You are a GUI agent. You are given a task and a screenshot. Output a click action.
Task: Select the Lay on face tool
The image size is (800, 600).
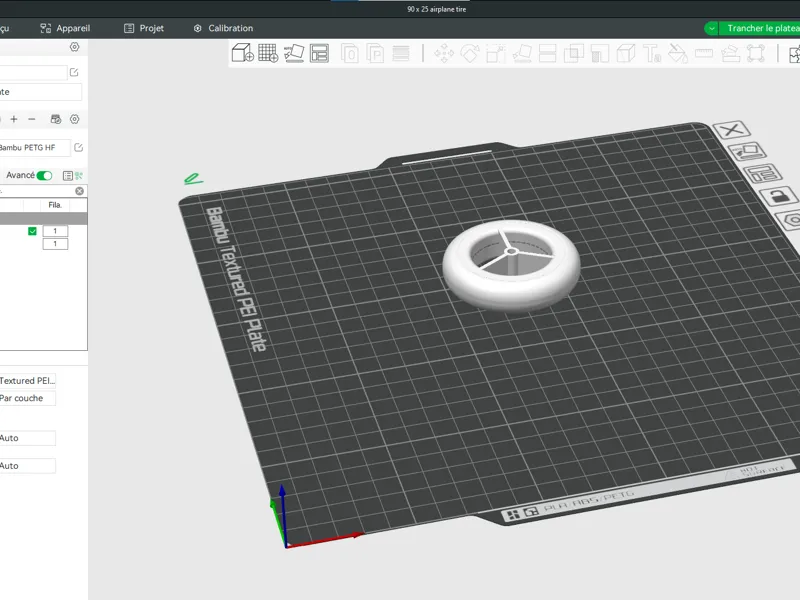coord(522,53)
